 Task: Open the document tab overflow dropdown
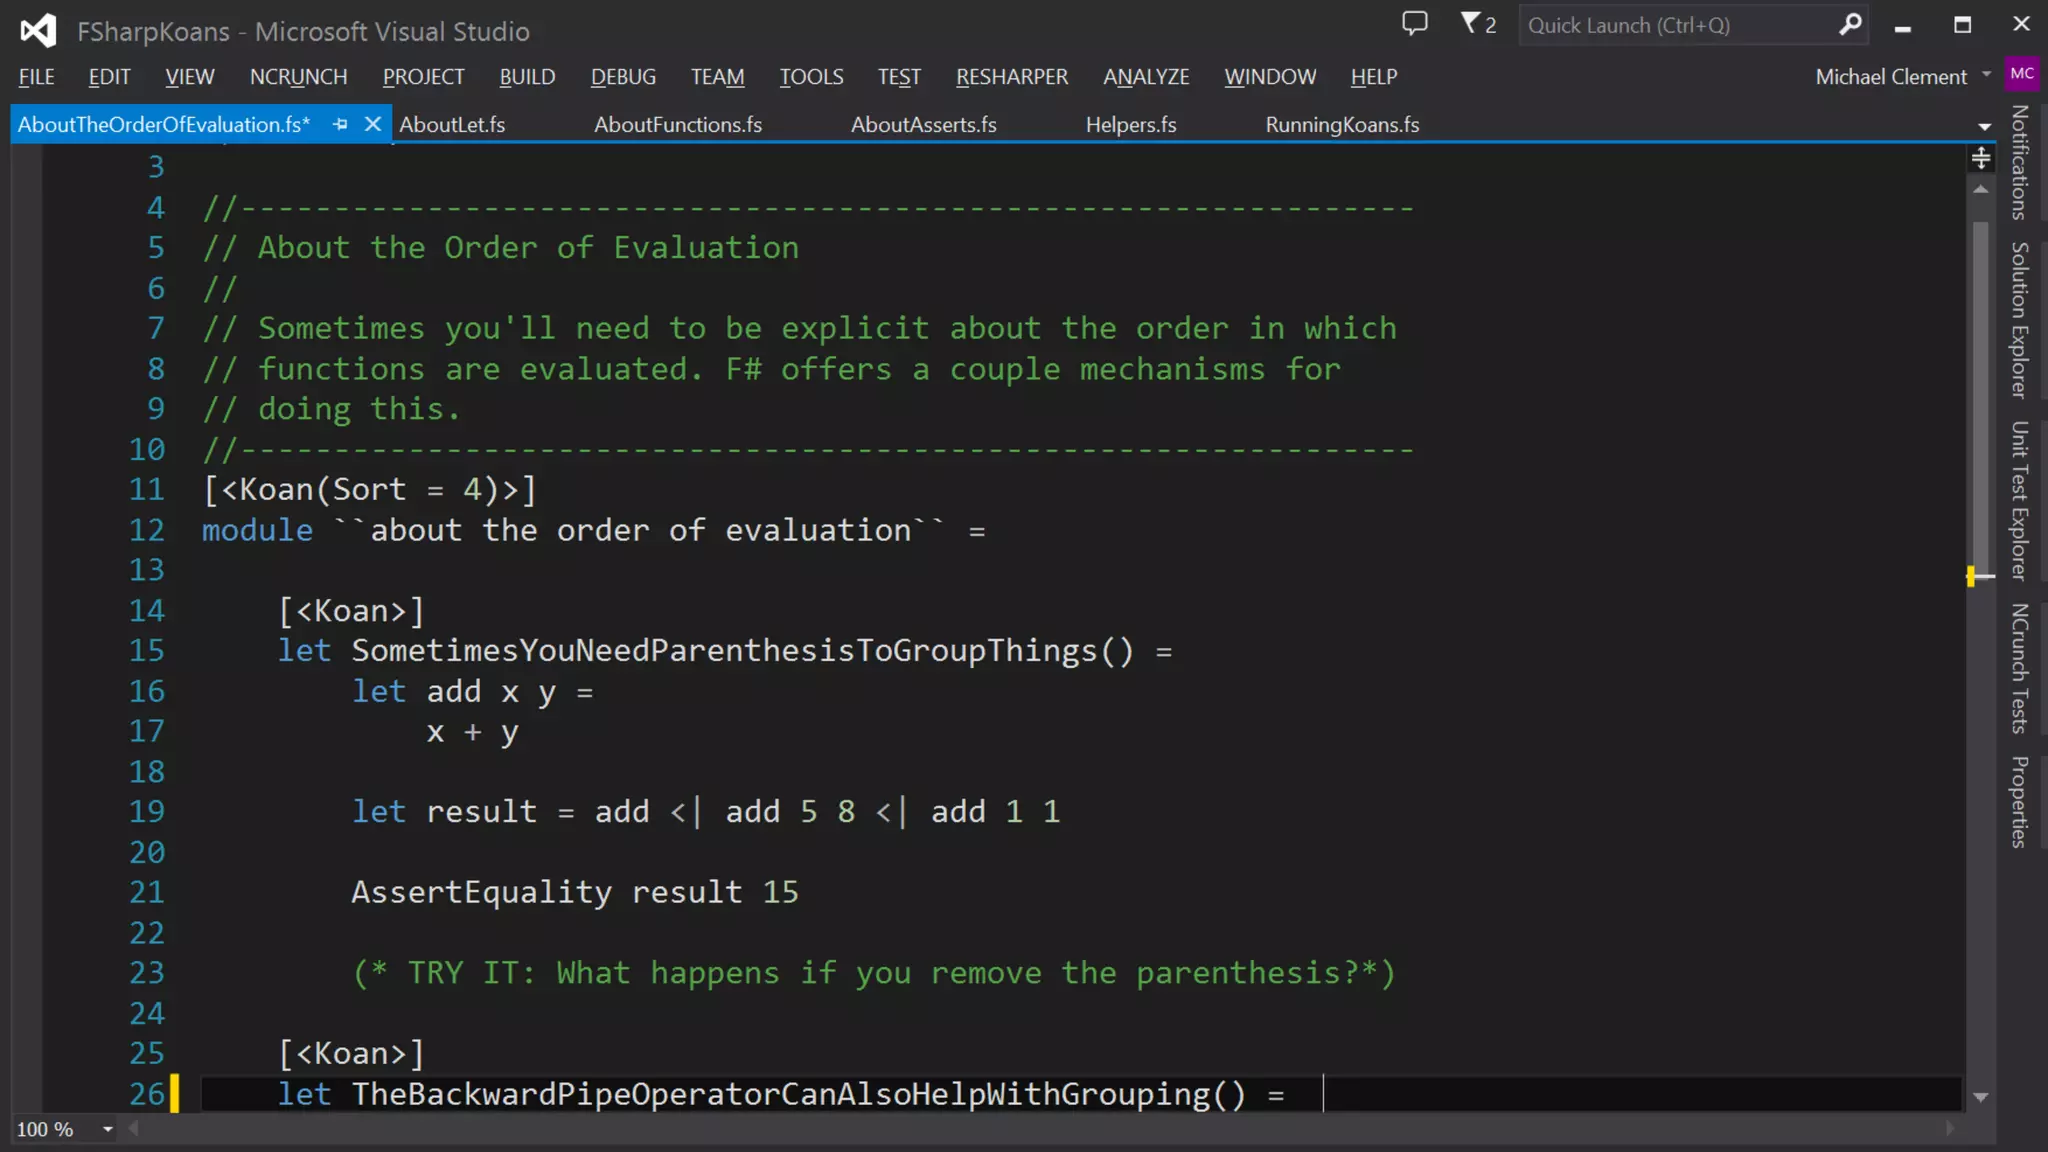pos(1984,126)
